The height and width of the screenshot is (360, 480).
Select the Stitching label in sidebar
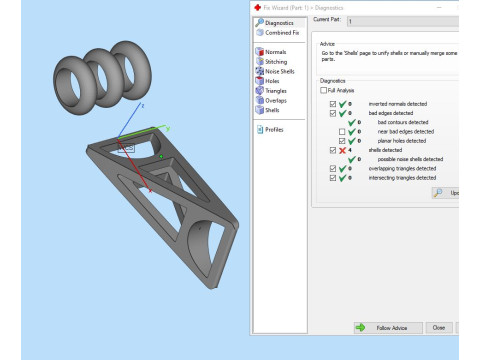[276, 62]
